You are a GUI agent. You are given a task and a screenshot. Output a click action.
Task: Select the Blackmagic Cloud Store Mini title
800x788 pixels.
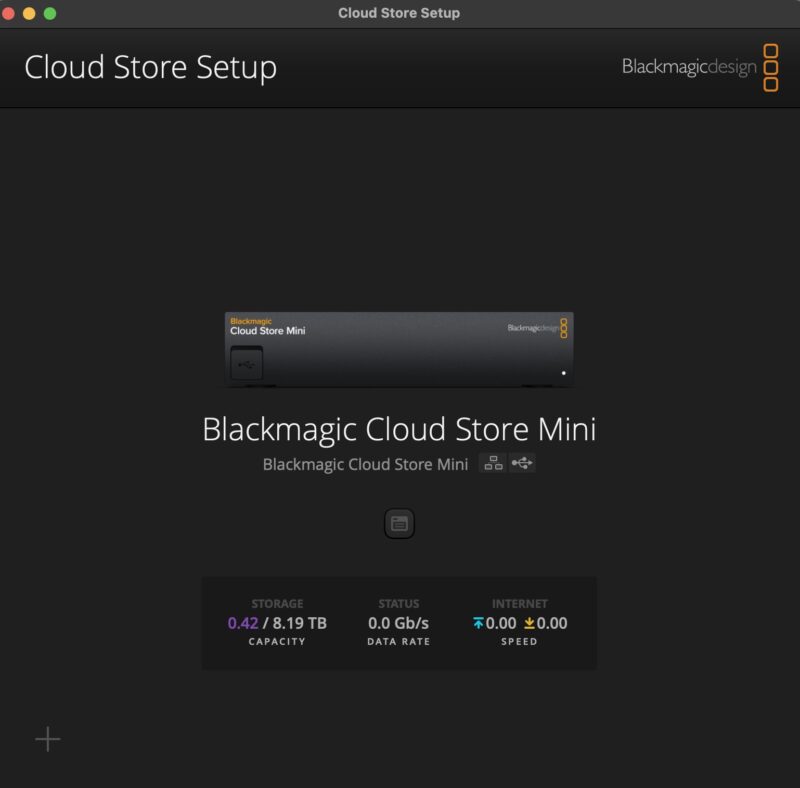pyautogui.click(x=400, y=428)
